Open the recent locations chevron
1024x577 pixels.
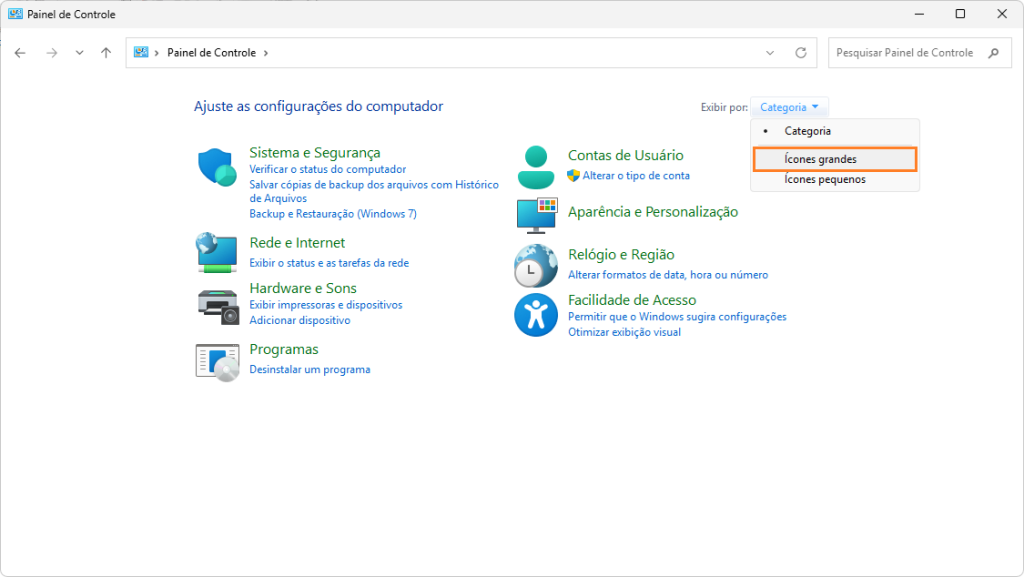click(80, 53)
